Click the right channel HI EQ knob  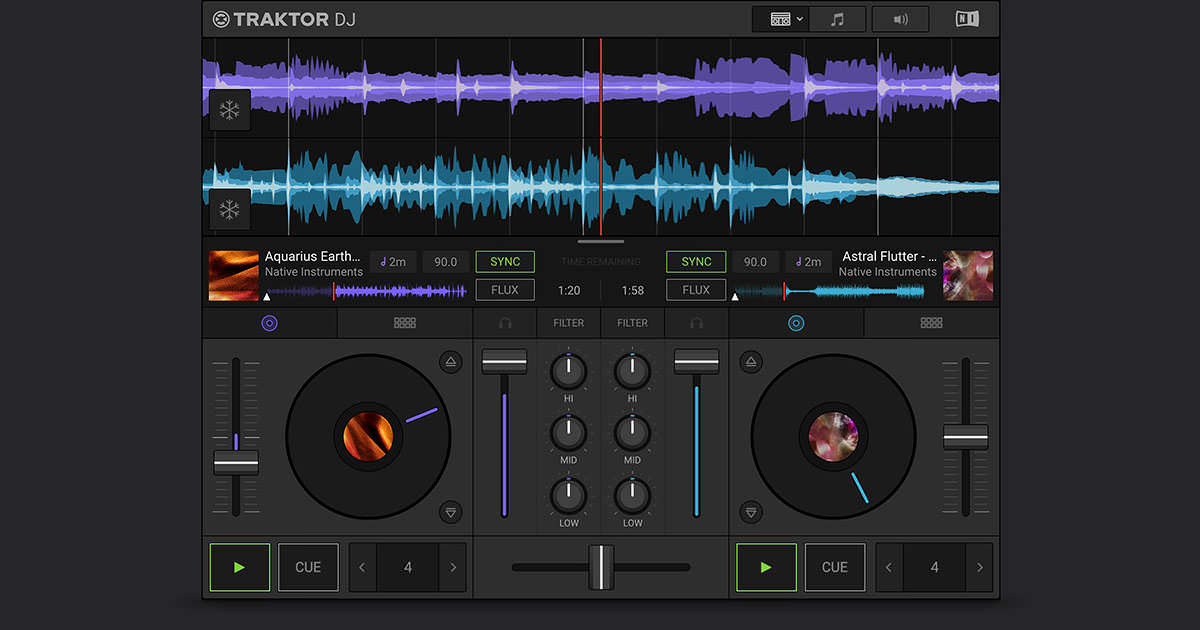pyautogui.click(x=632, y=372)
